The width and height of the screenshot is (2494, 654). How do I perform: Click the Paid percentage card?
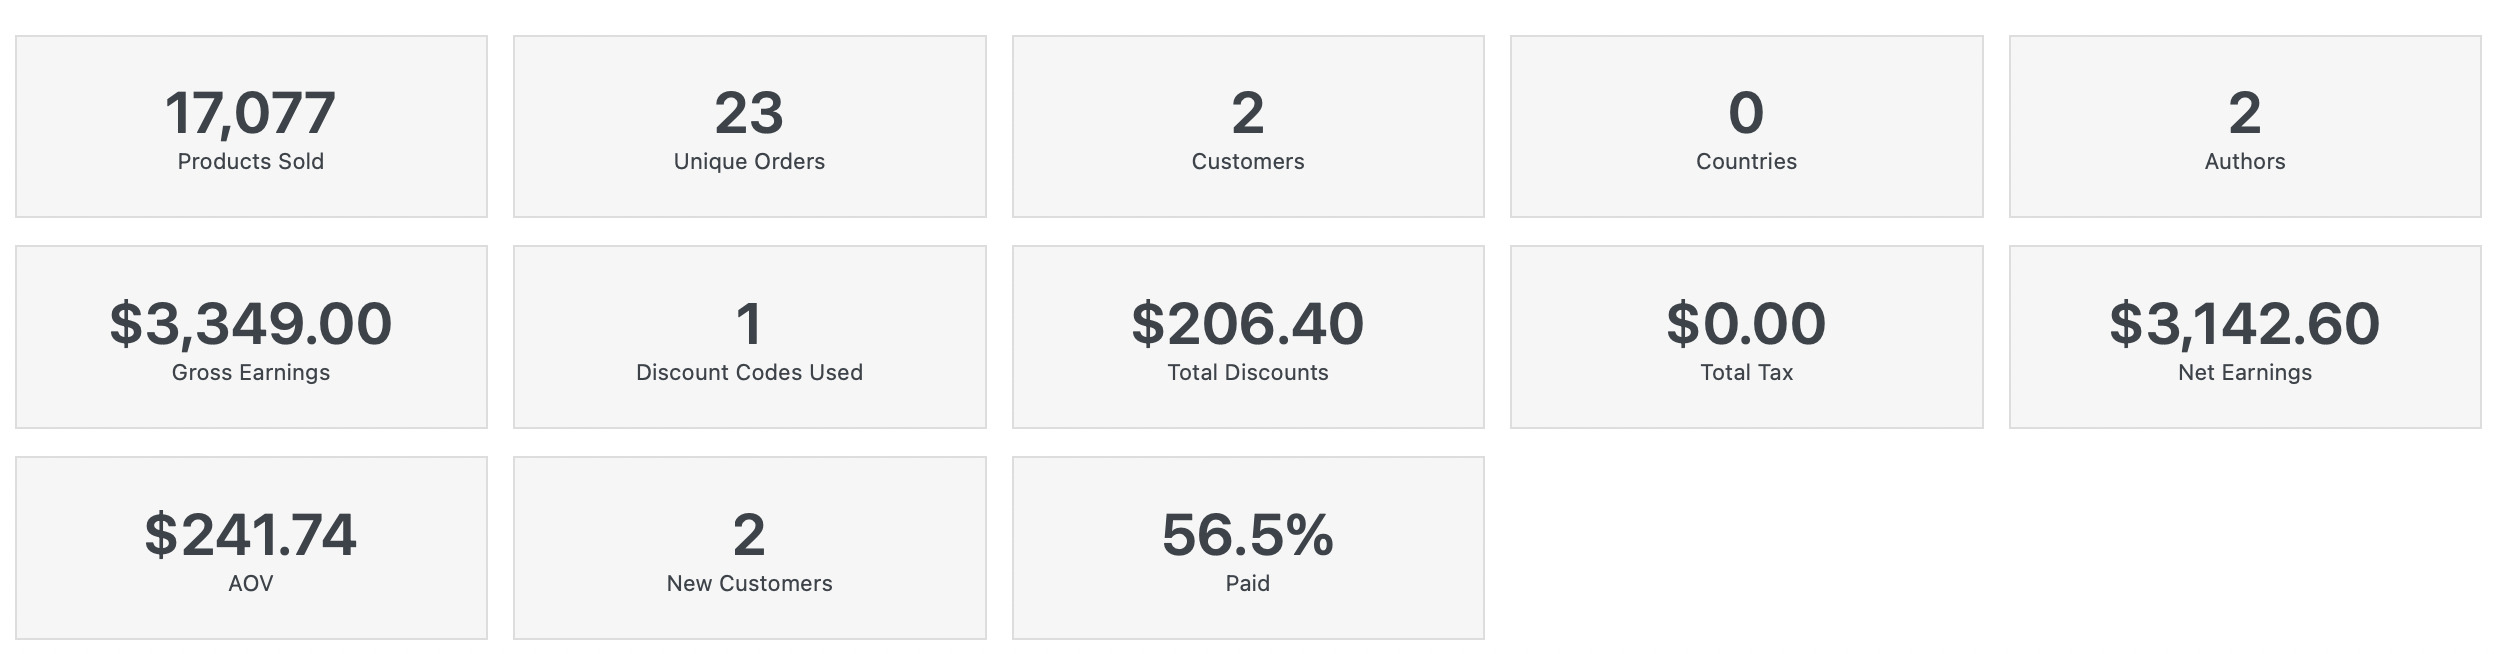(x=1248, y=548)
